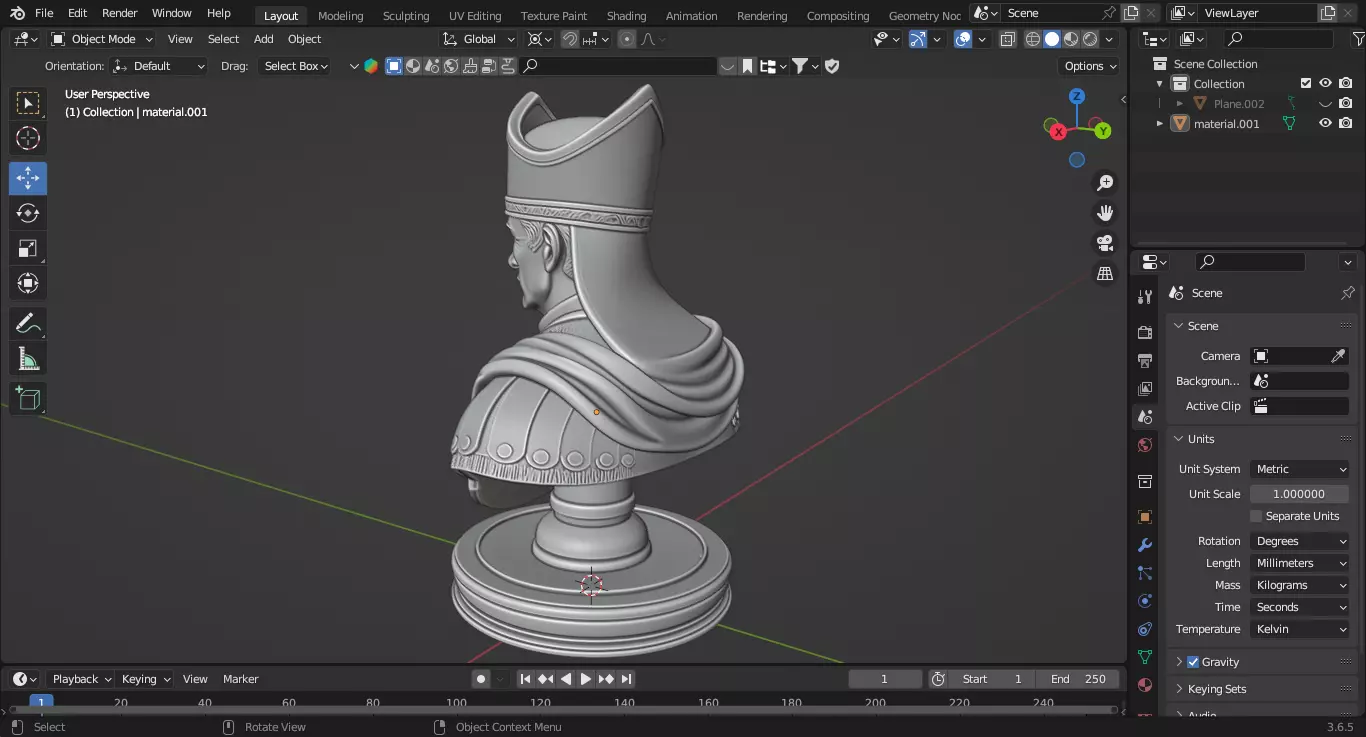Image resolution: width=1366 pixels, height=737 pixels.
Task: Pin the Scene properties context
Action: [x=1347, y=293]
